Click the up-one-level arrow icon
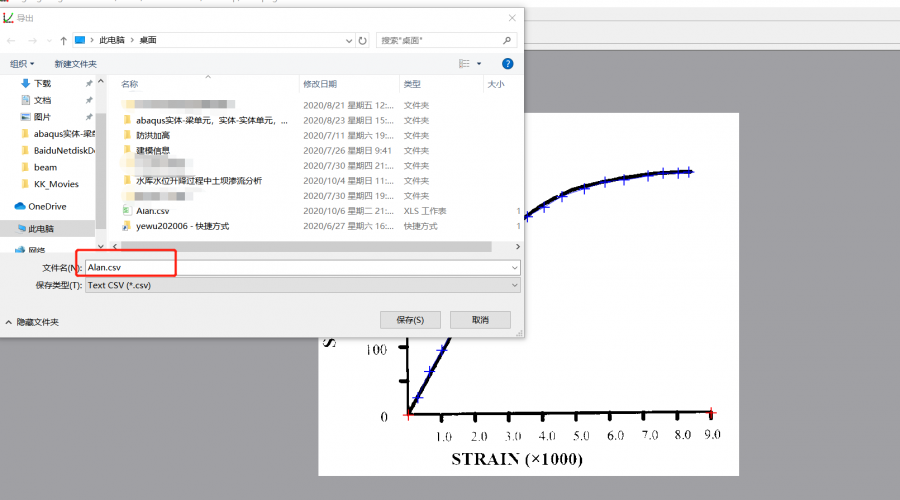Viewport: 900px width, 500px height. point(63,40)
